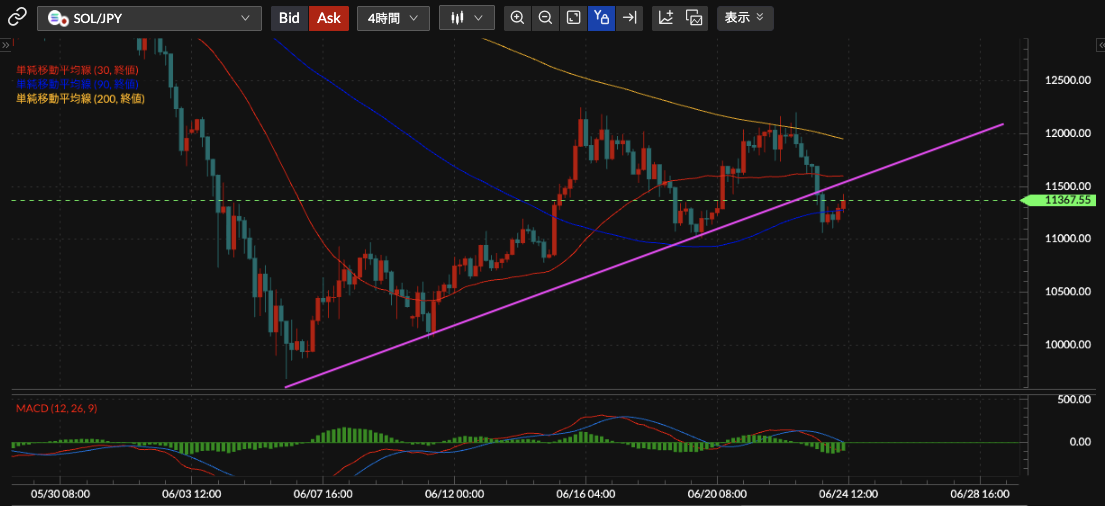Open the add indicator icon
The height and width of the screenshot is (506, 1105).
click(x=666, y=18)
